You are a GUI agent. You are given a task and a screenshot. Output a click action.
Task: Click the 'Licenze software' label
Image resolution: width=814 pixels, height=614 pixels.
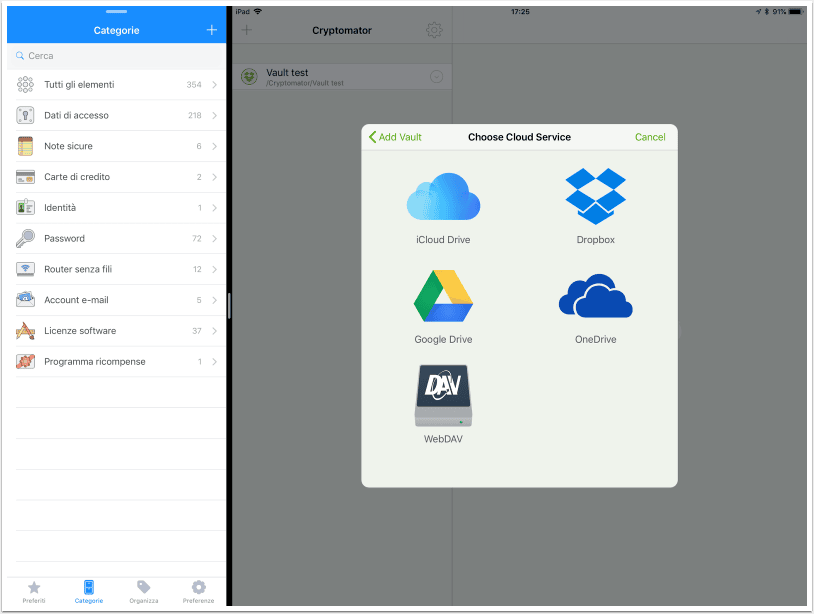pyautogui.click(x=80, y=331)
